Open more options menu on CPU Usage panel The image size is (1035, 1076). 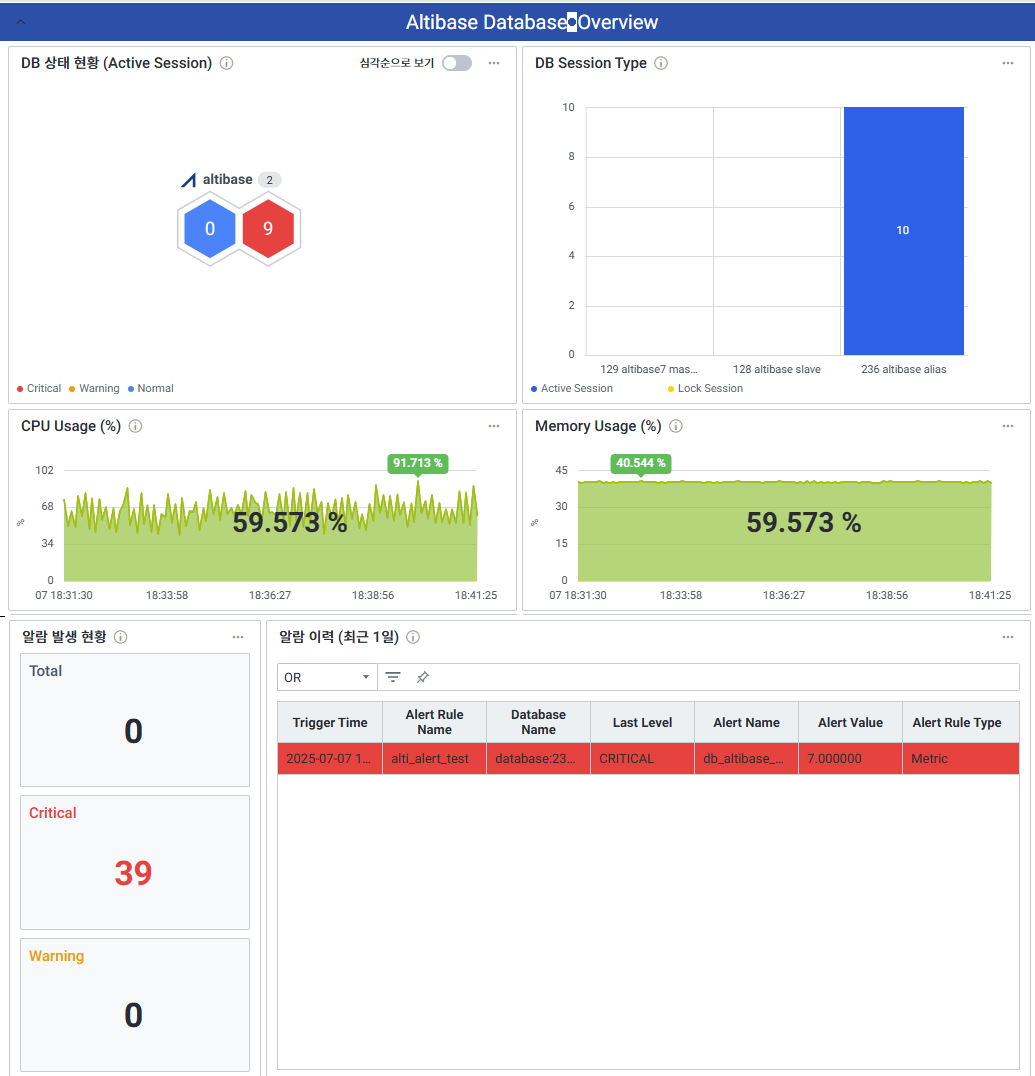coord(494,426)
